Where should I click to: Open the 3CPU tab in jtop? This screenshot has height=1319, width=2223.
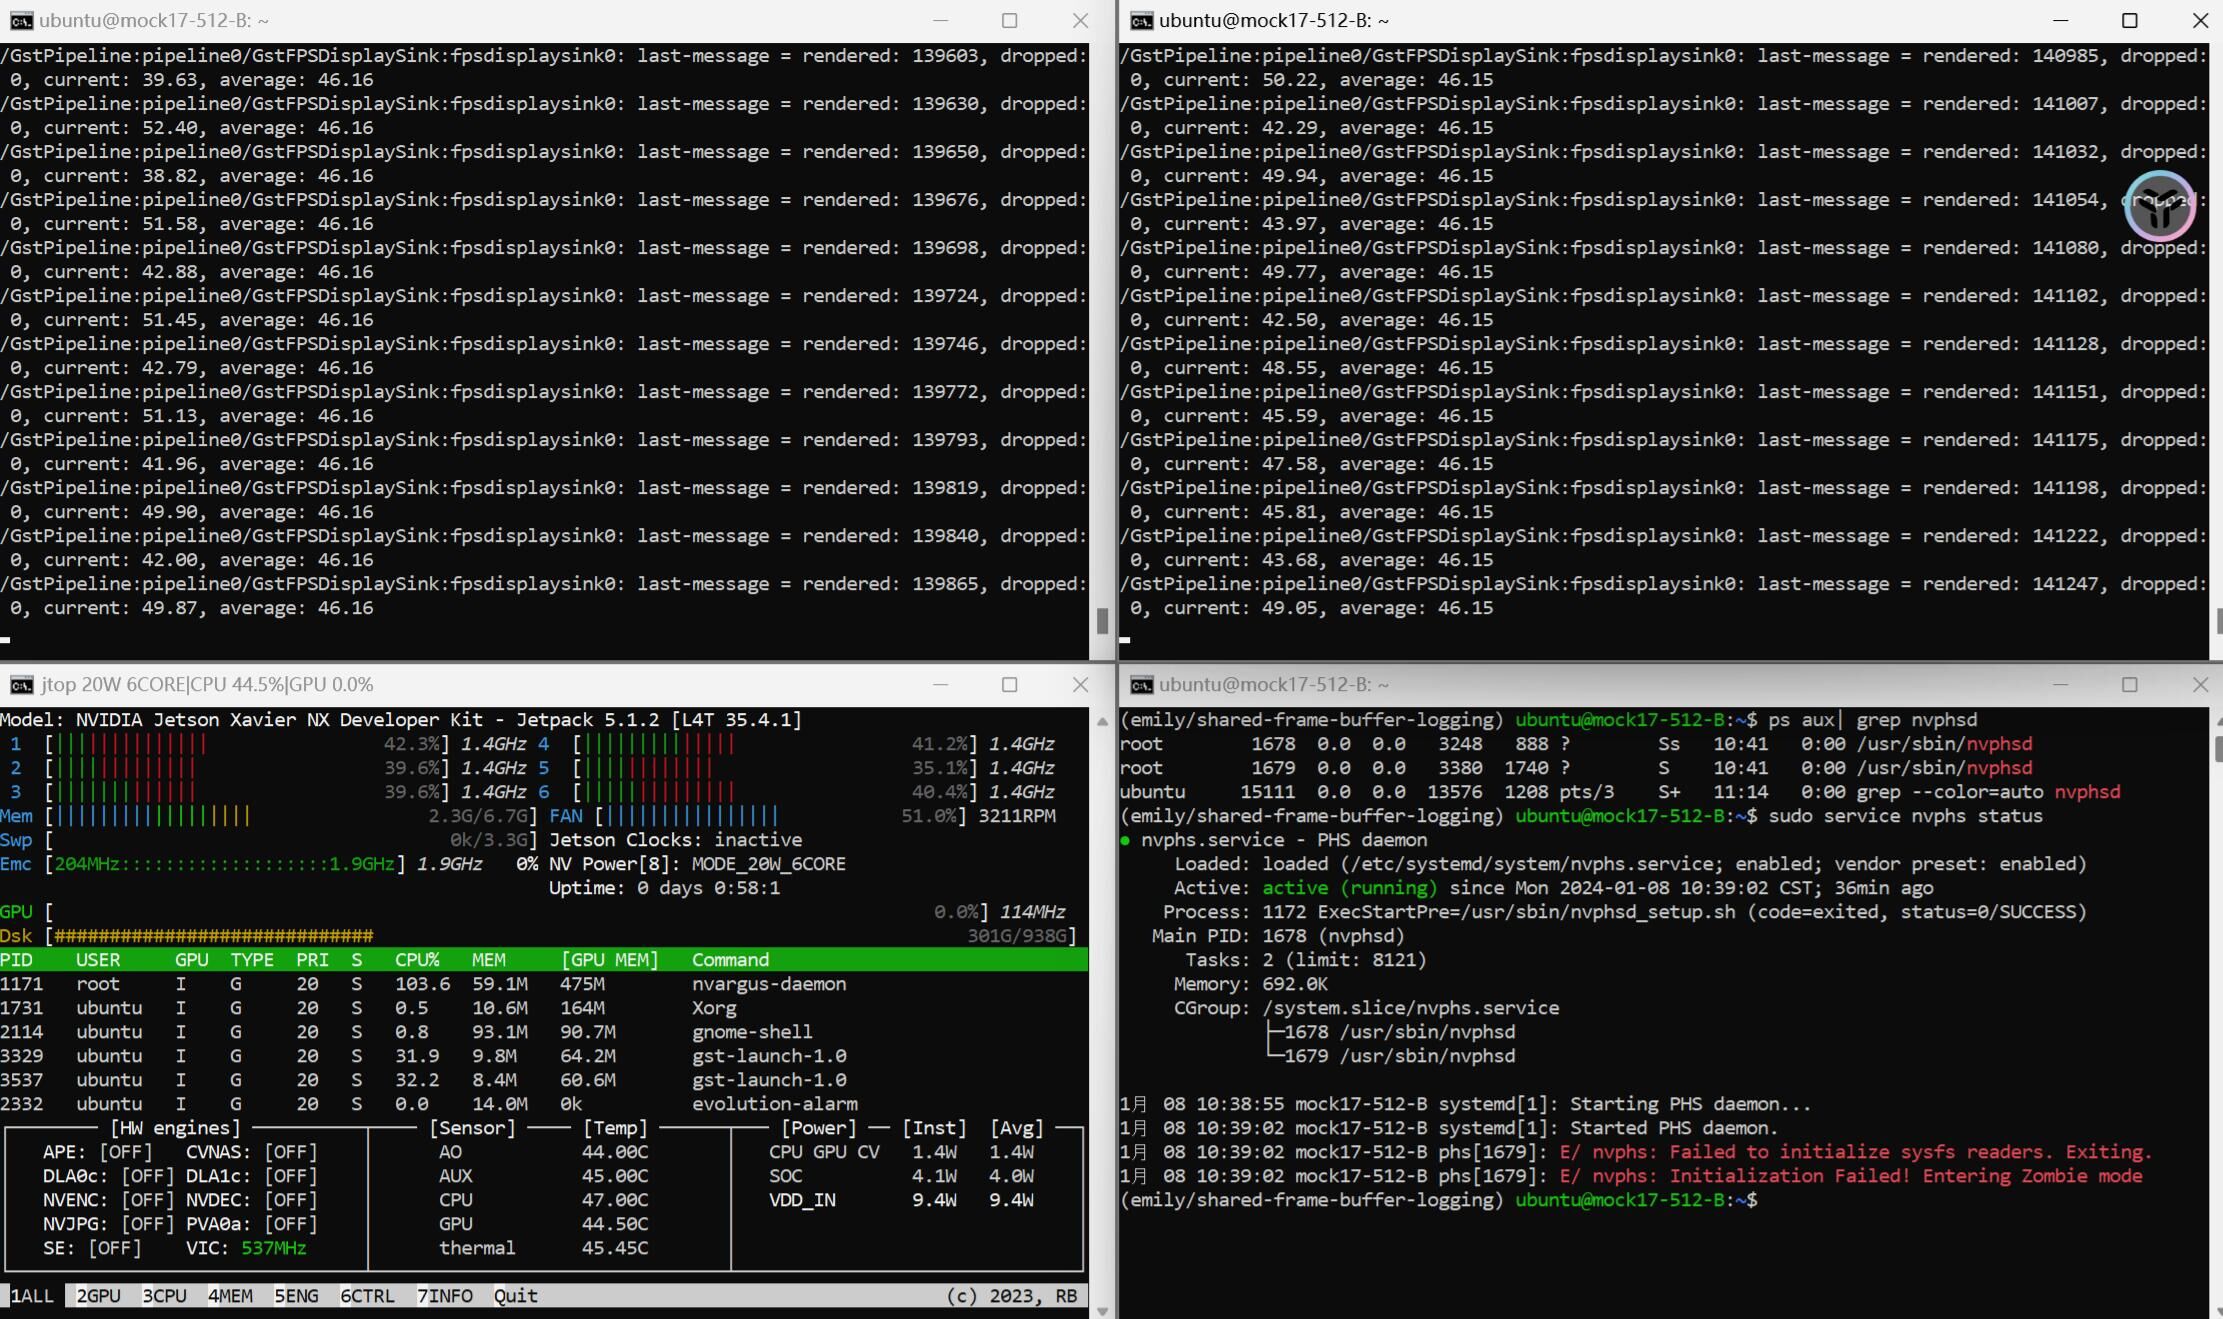(164, 1296)
